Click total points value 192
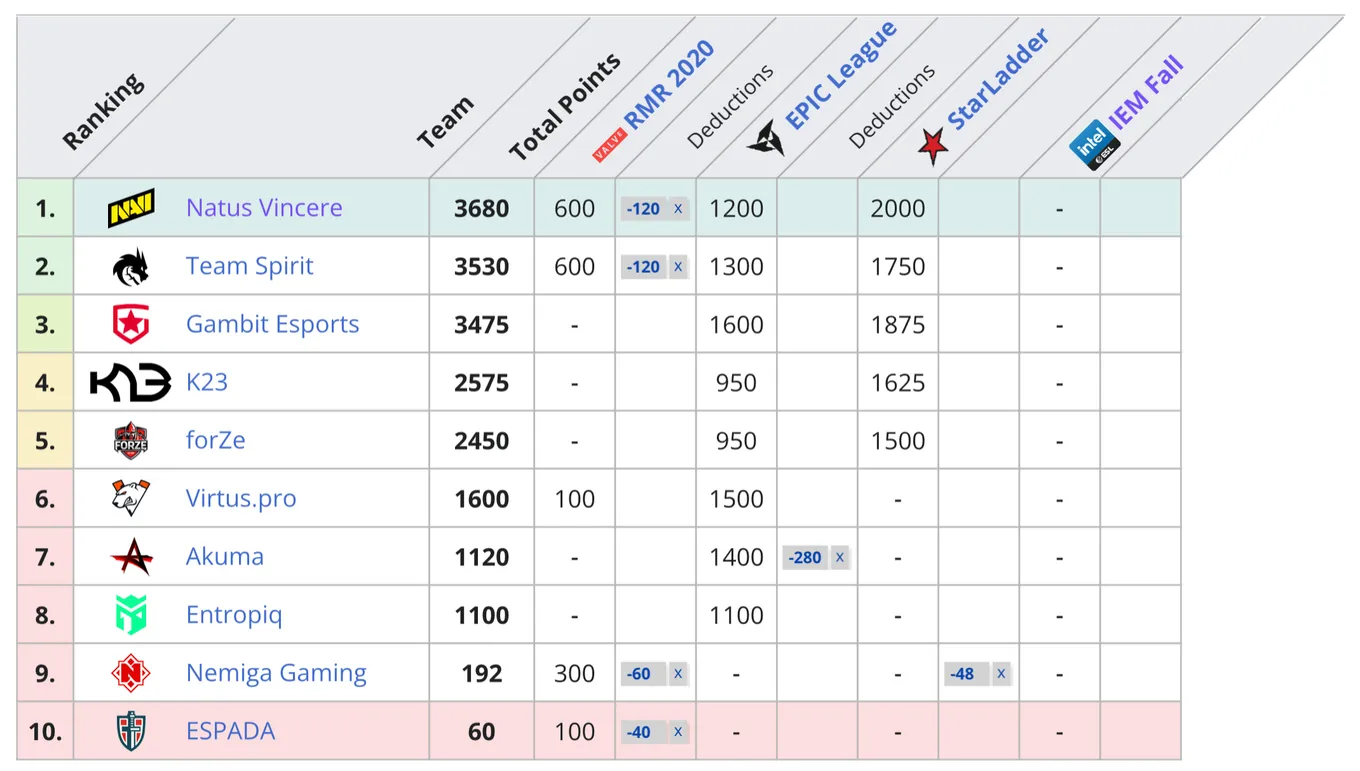 482,672
